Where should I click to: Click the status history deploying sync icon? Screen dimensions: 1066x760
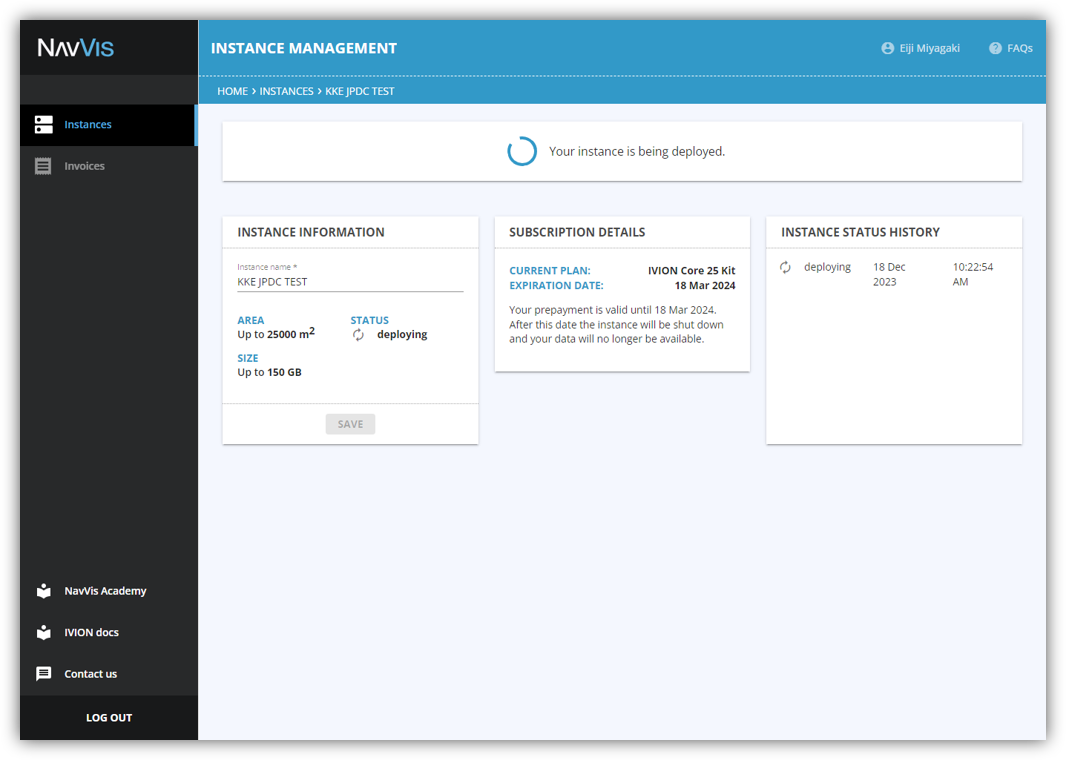pyautogui.click(x=785, y=267)
